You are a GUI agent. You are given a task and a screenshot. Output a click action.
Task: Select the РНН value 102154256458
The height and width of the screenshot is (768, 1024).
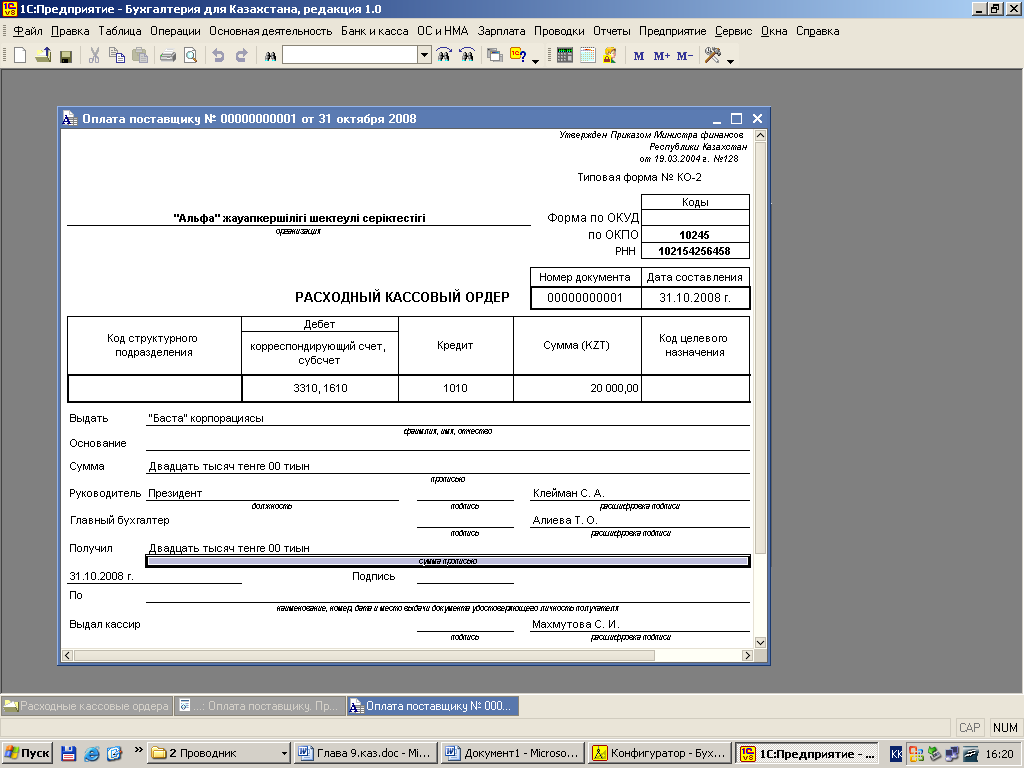695,251
